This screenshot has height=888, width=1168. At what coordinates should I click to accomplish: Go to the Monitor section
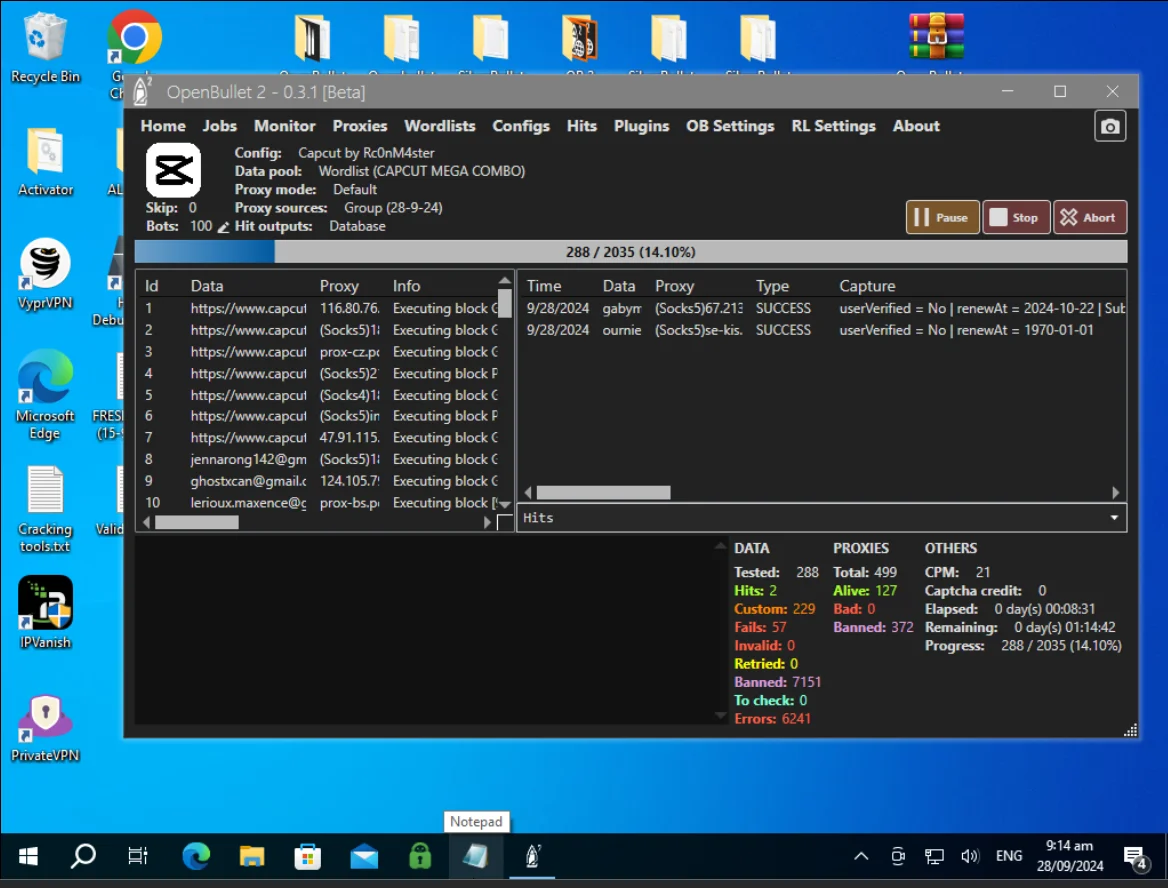(x=285, y=126)
